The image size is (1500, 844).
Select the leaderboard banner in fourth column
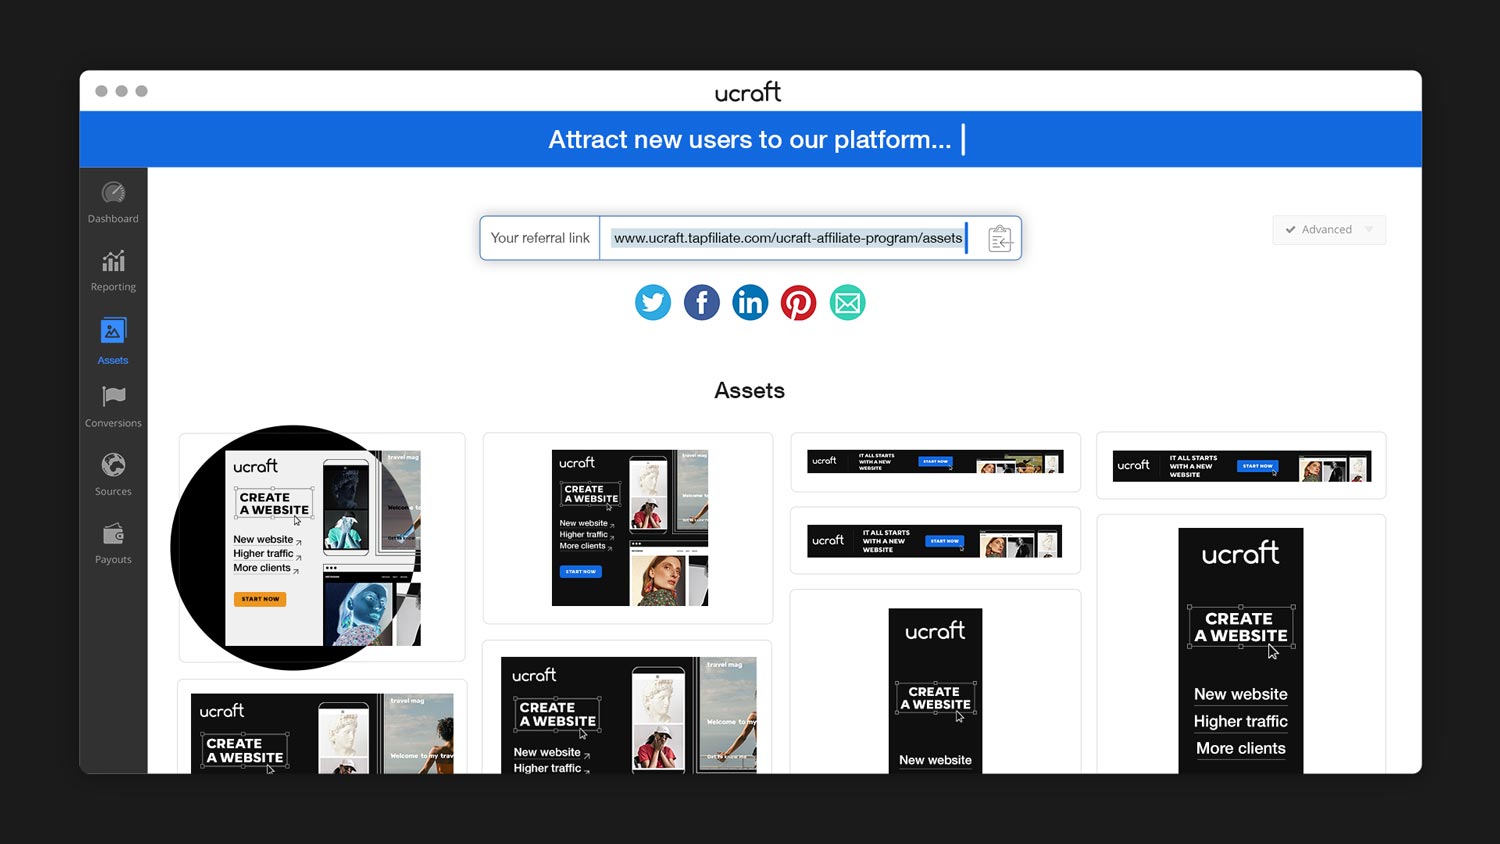[1241, 466]
